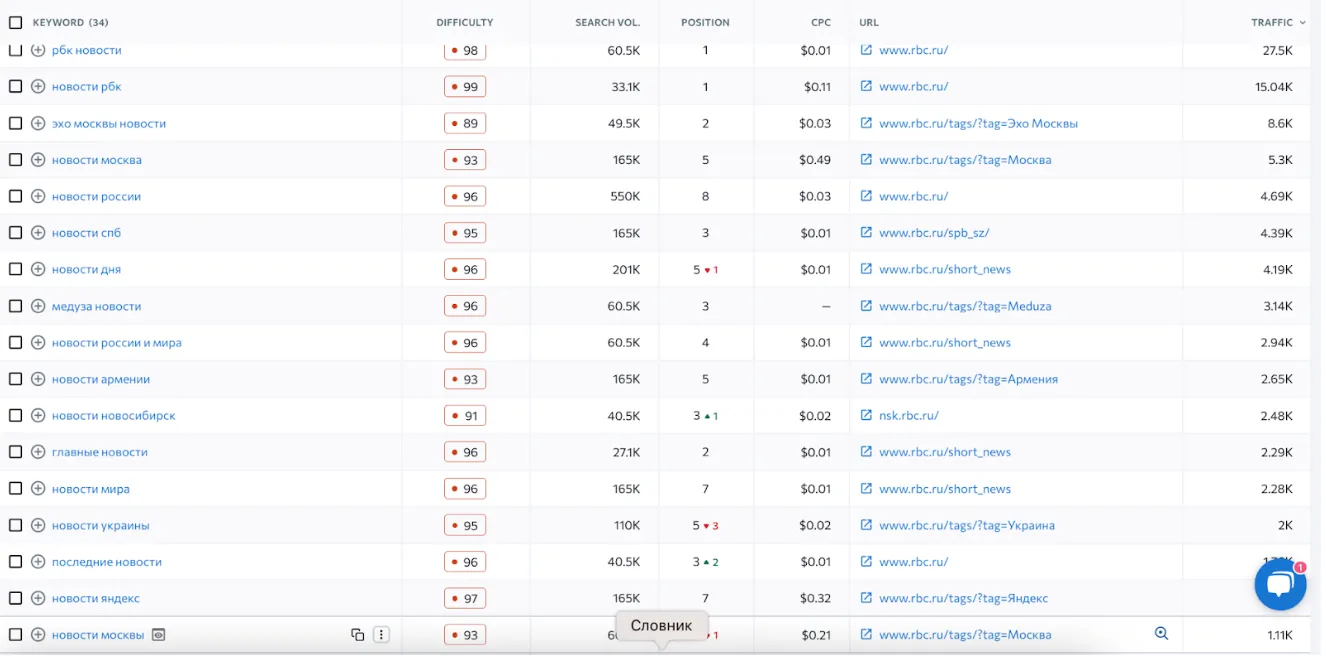Viewport: 1326px width, 664px height.
Task: Click external link icon for www.rbc.ru/spb_sz/
Action: pyautogui.click(x=866, y=233)
